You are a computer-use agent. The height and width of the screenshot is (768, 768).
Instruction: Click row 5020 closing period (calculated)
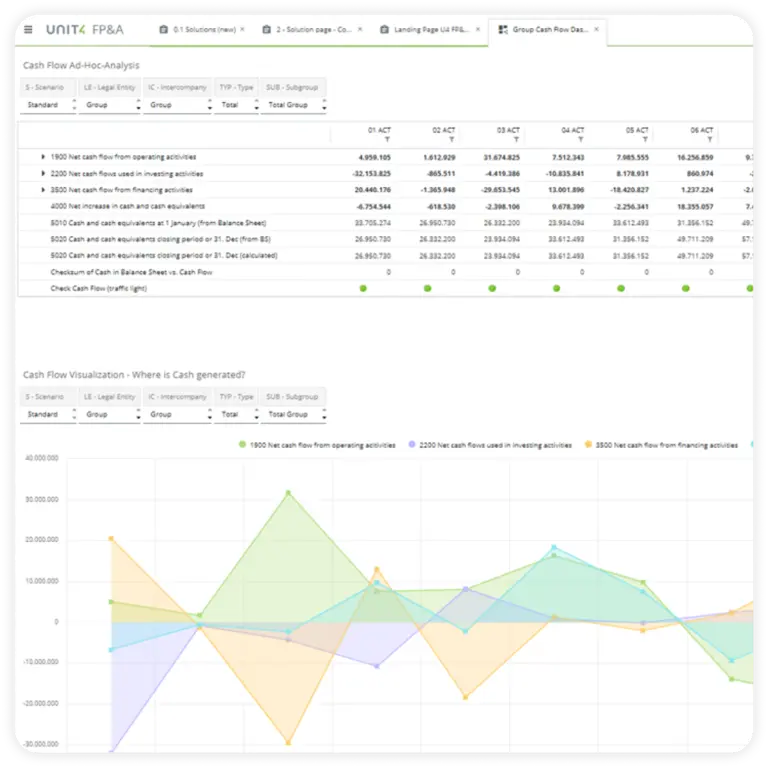pyautogui.click(x=164, y=255)
